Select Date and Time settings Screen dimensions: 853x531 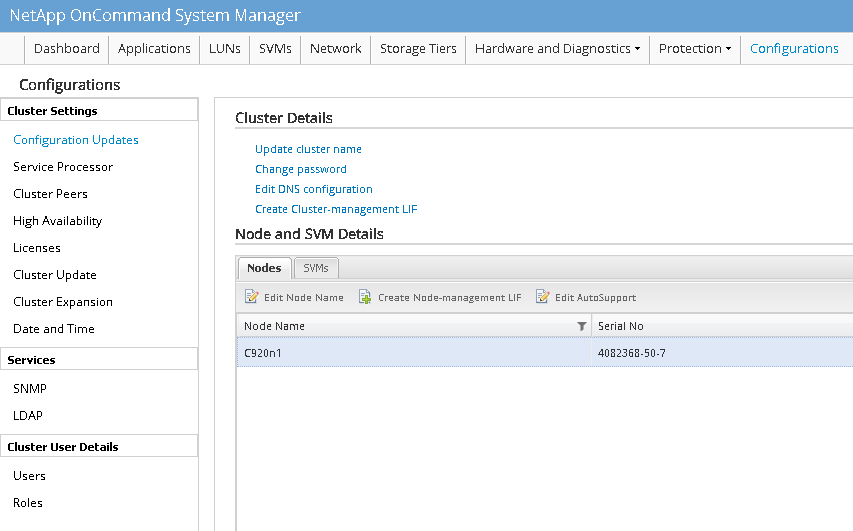click(x=54, y=329)
